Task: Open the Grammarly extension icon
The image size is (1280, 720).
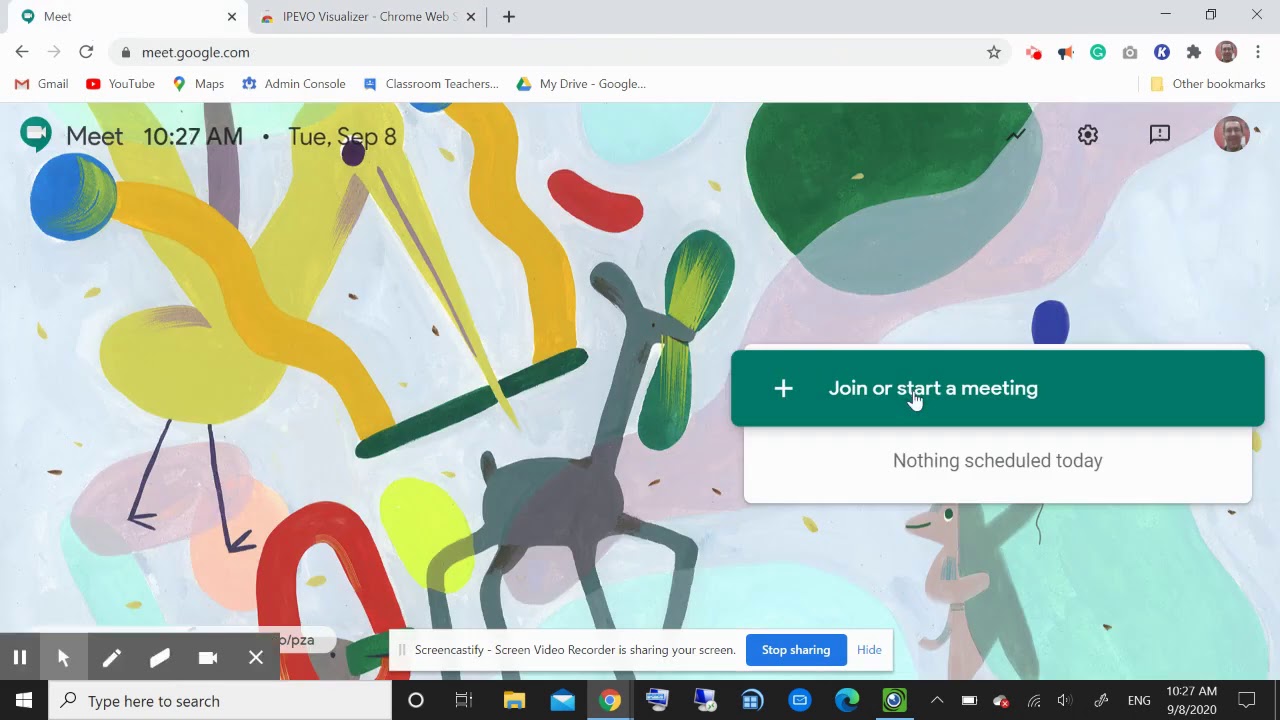Action: (1098, 52)
